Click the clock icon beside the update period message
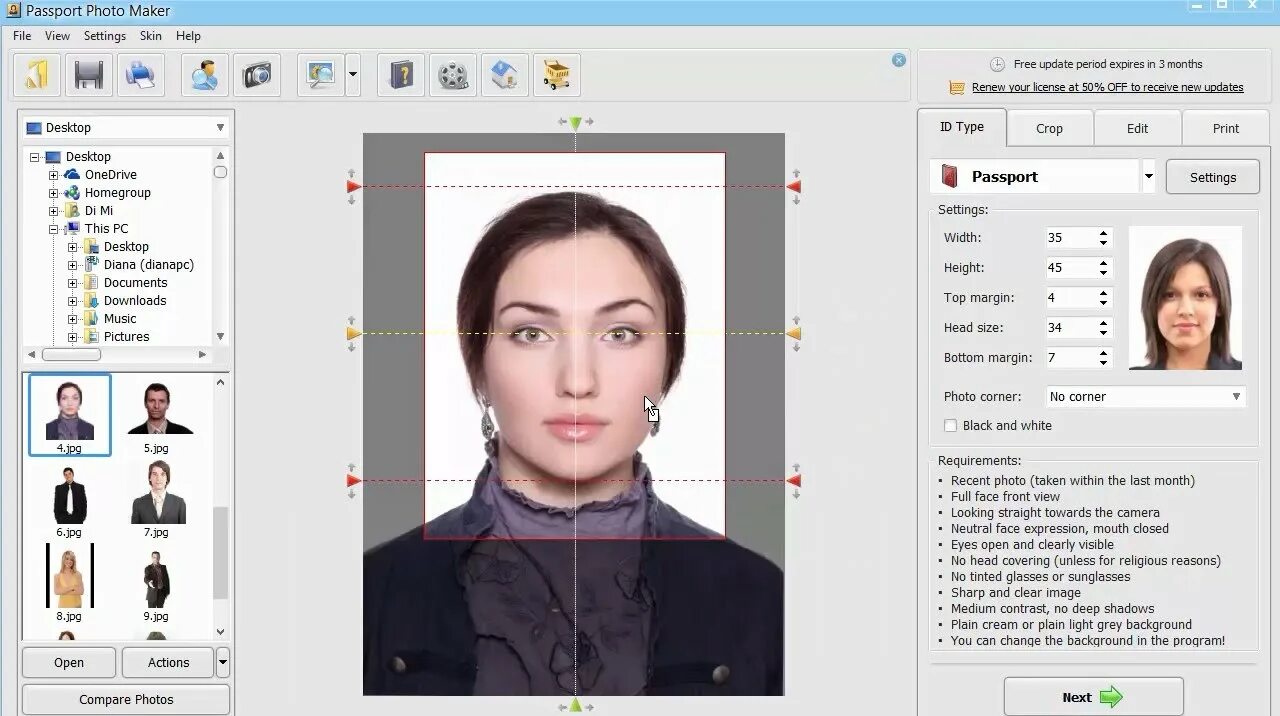 tap(997, 64)
